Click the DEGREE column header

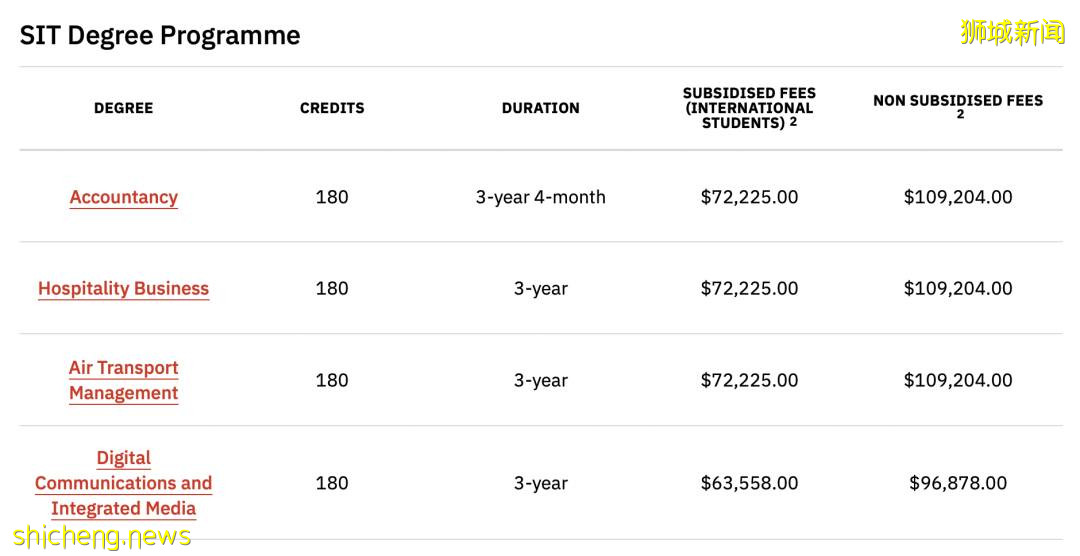click(x=124, y=108)
